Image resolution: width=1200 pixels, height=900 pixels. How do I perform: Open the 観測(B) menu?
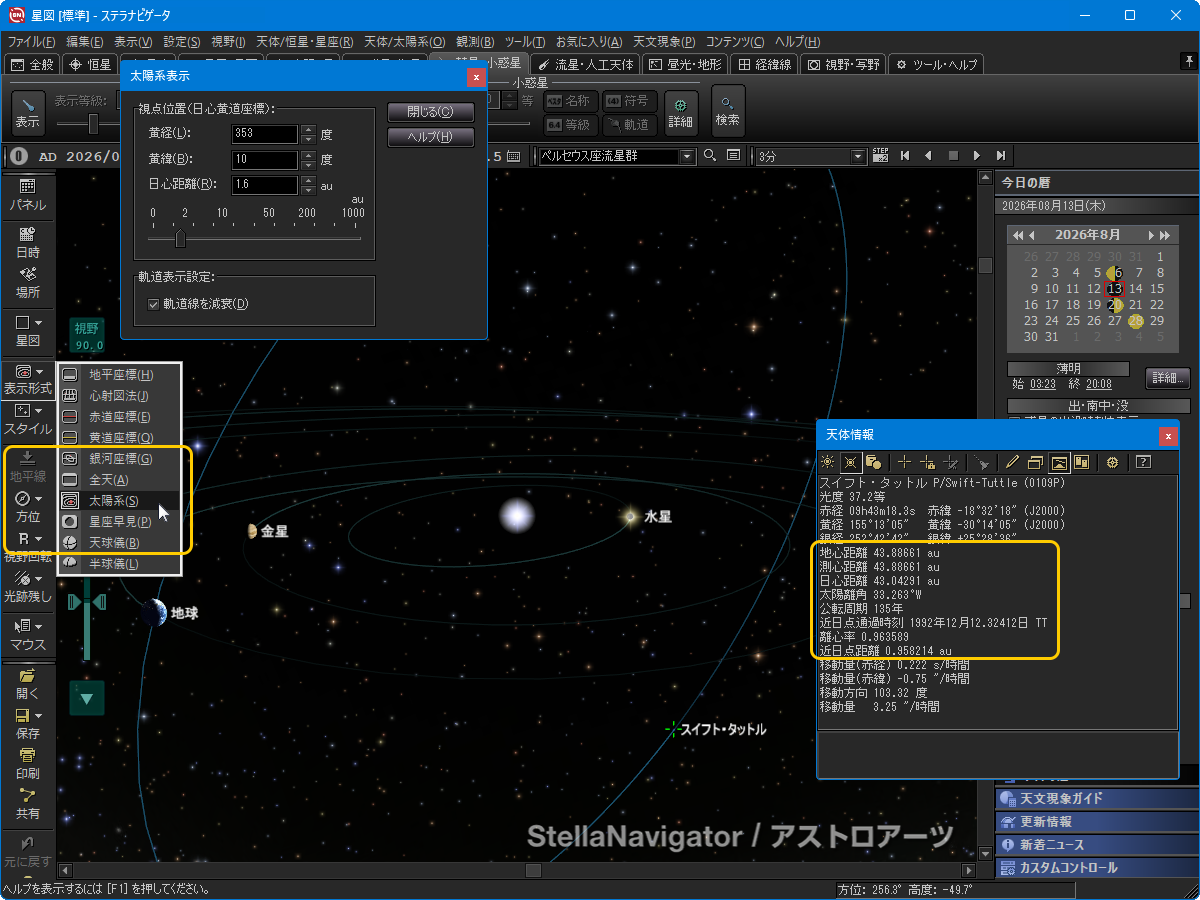[474, 42]
